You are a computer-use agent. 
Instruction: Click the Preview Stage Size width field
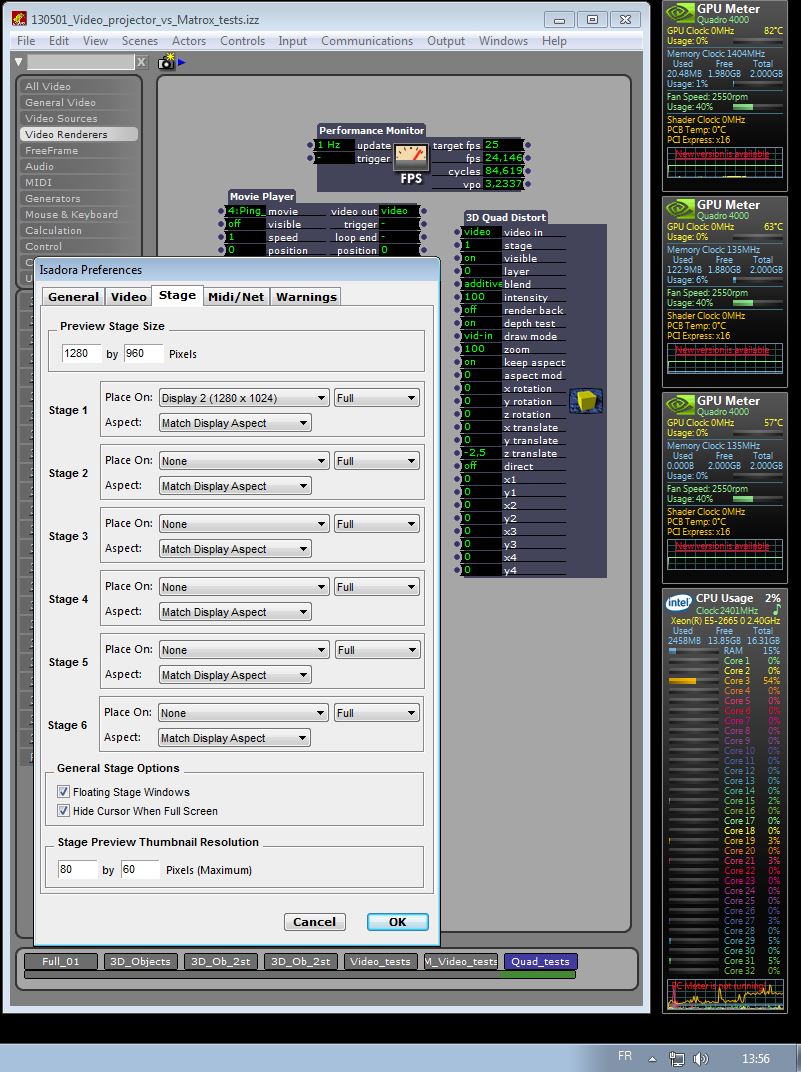coord(80,353)
